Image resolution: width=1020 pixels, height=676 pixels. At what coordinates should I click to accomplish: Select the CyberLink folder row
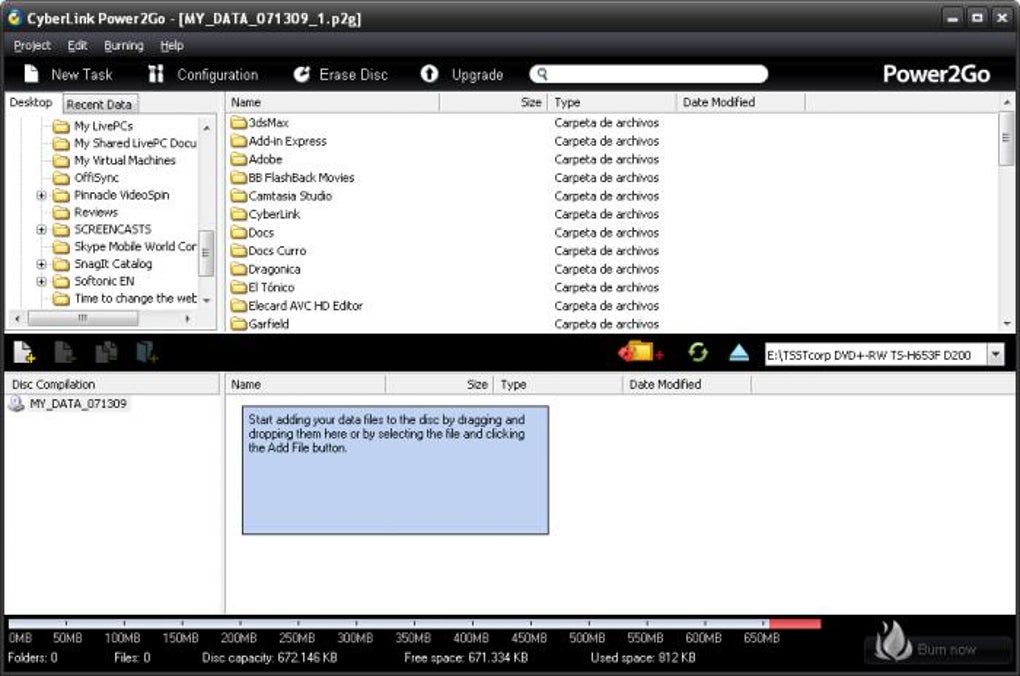click(274, 214)
